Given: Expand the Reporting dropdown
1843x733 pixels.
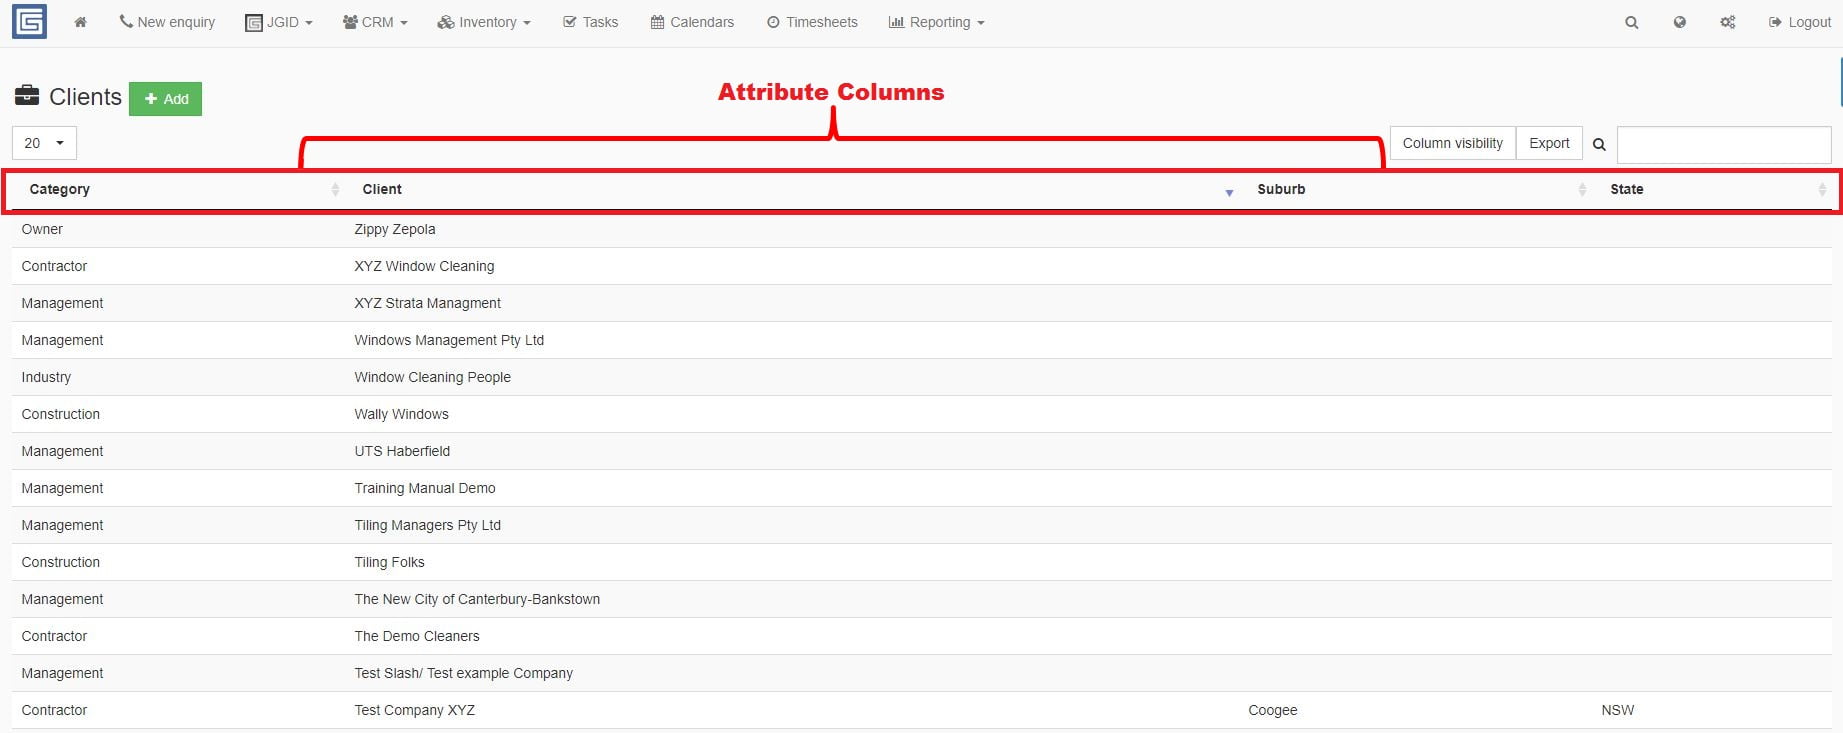Looking at the screenshot, I should click(x=936, y=22).
